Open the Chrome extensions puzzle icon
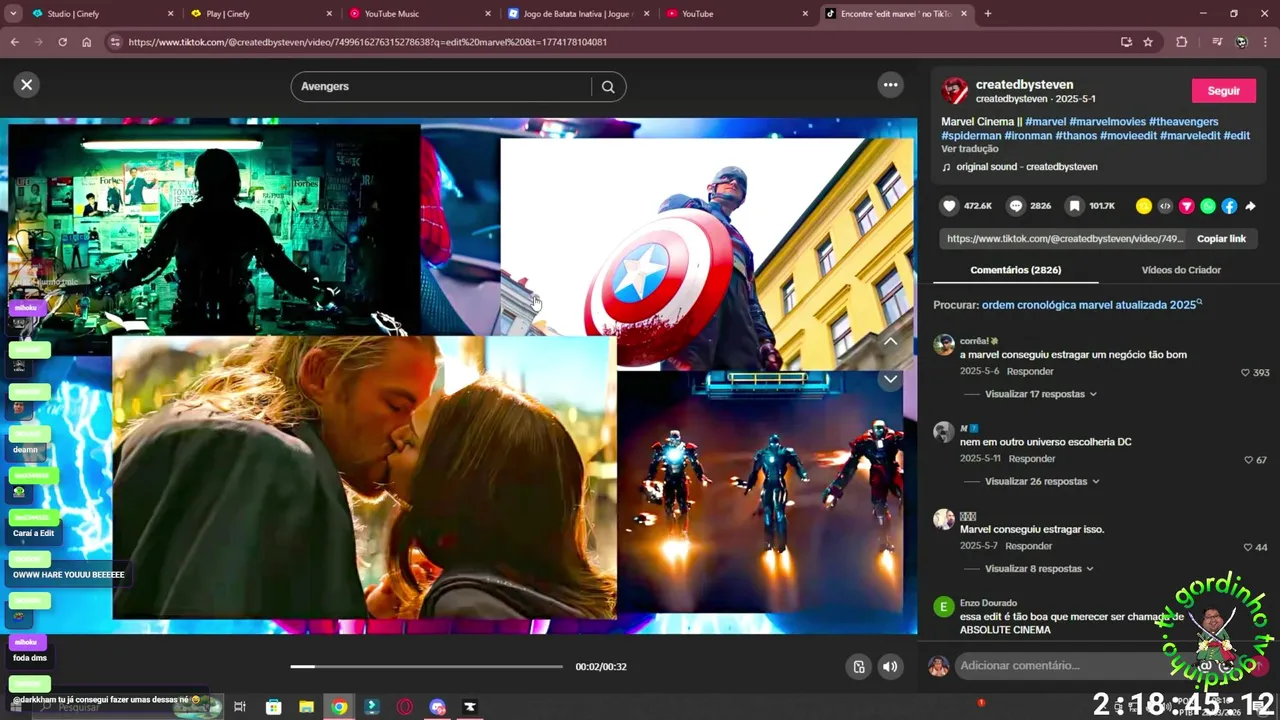1280x720 pixels. pos(1182,42)
